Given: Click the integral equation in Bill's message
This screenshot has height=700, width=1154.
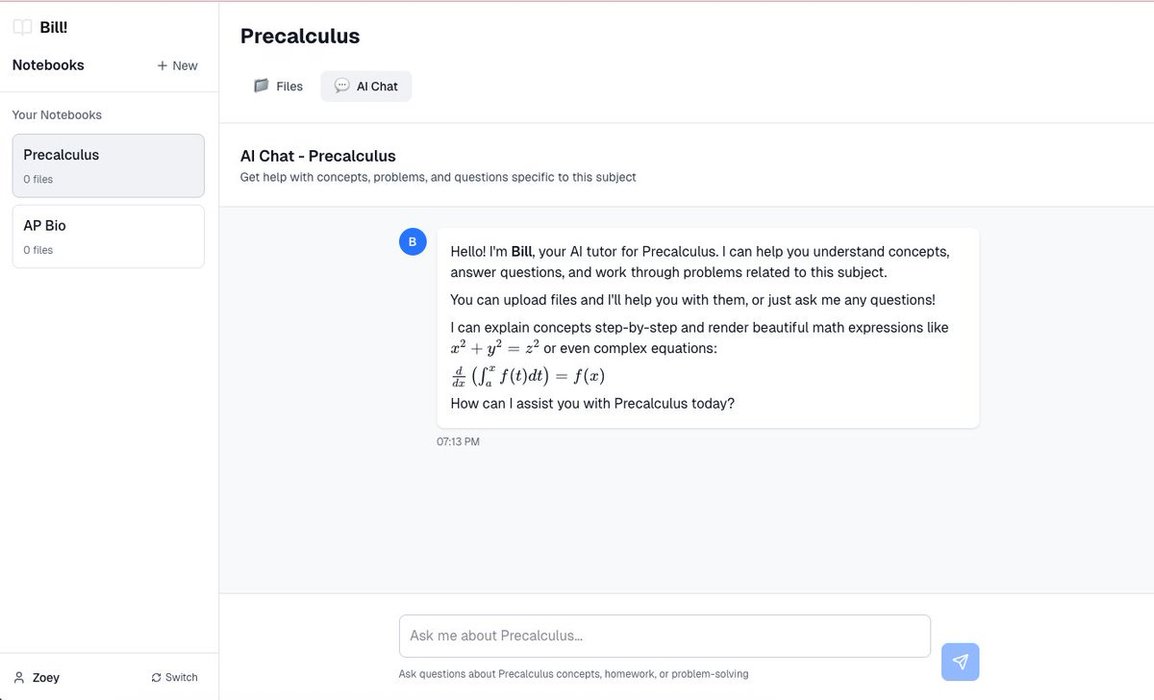Looking at the screenshot, I should tap(528, 376).
